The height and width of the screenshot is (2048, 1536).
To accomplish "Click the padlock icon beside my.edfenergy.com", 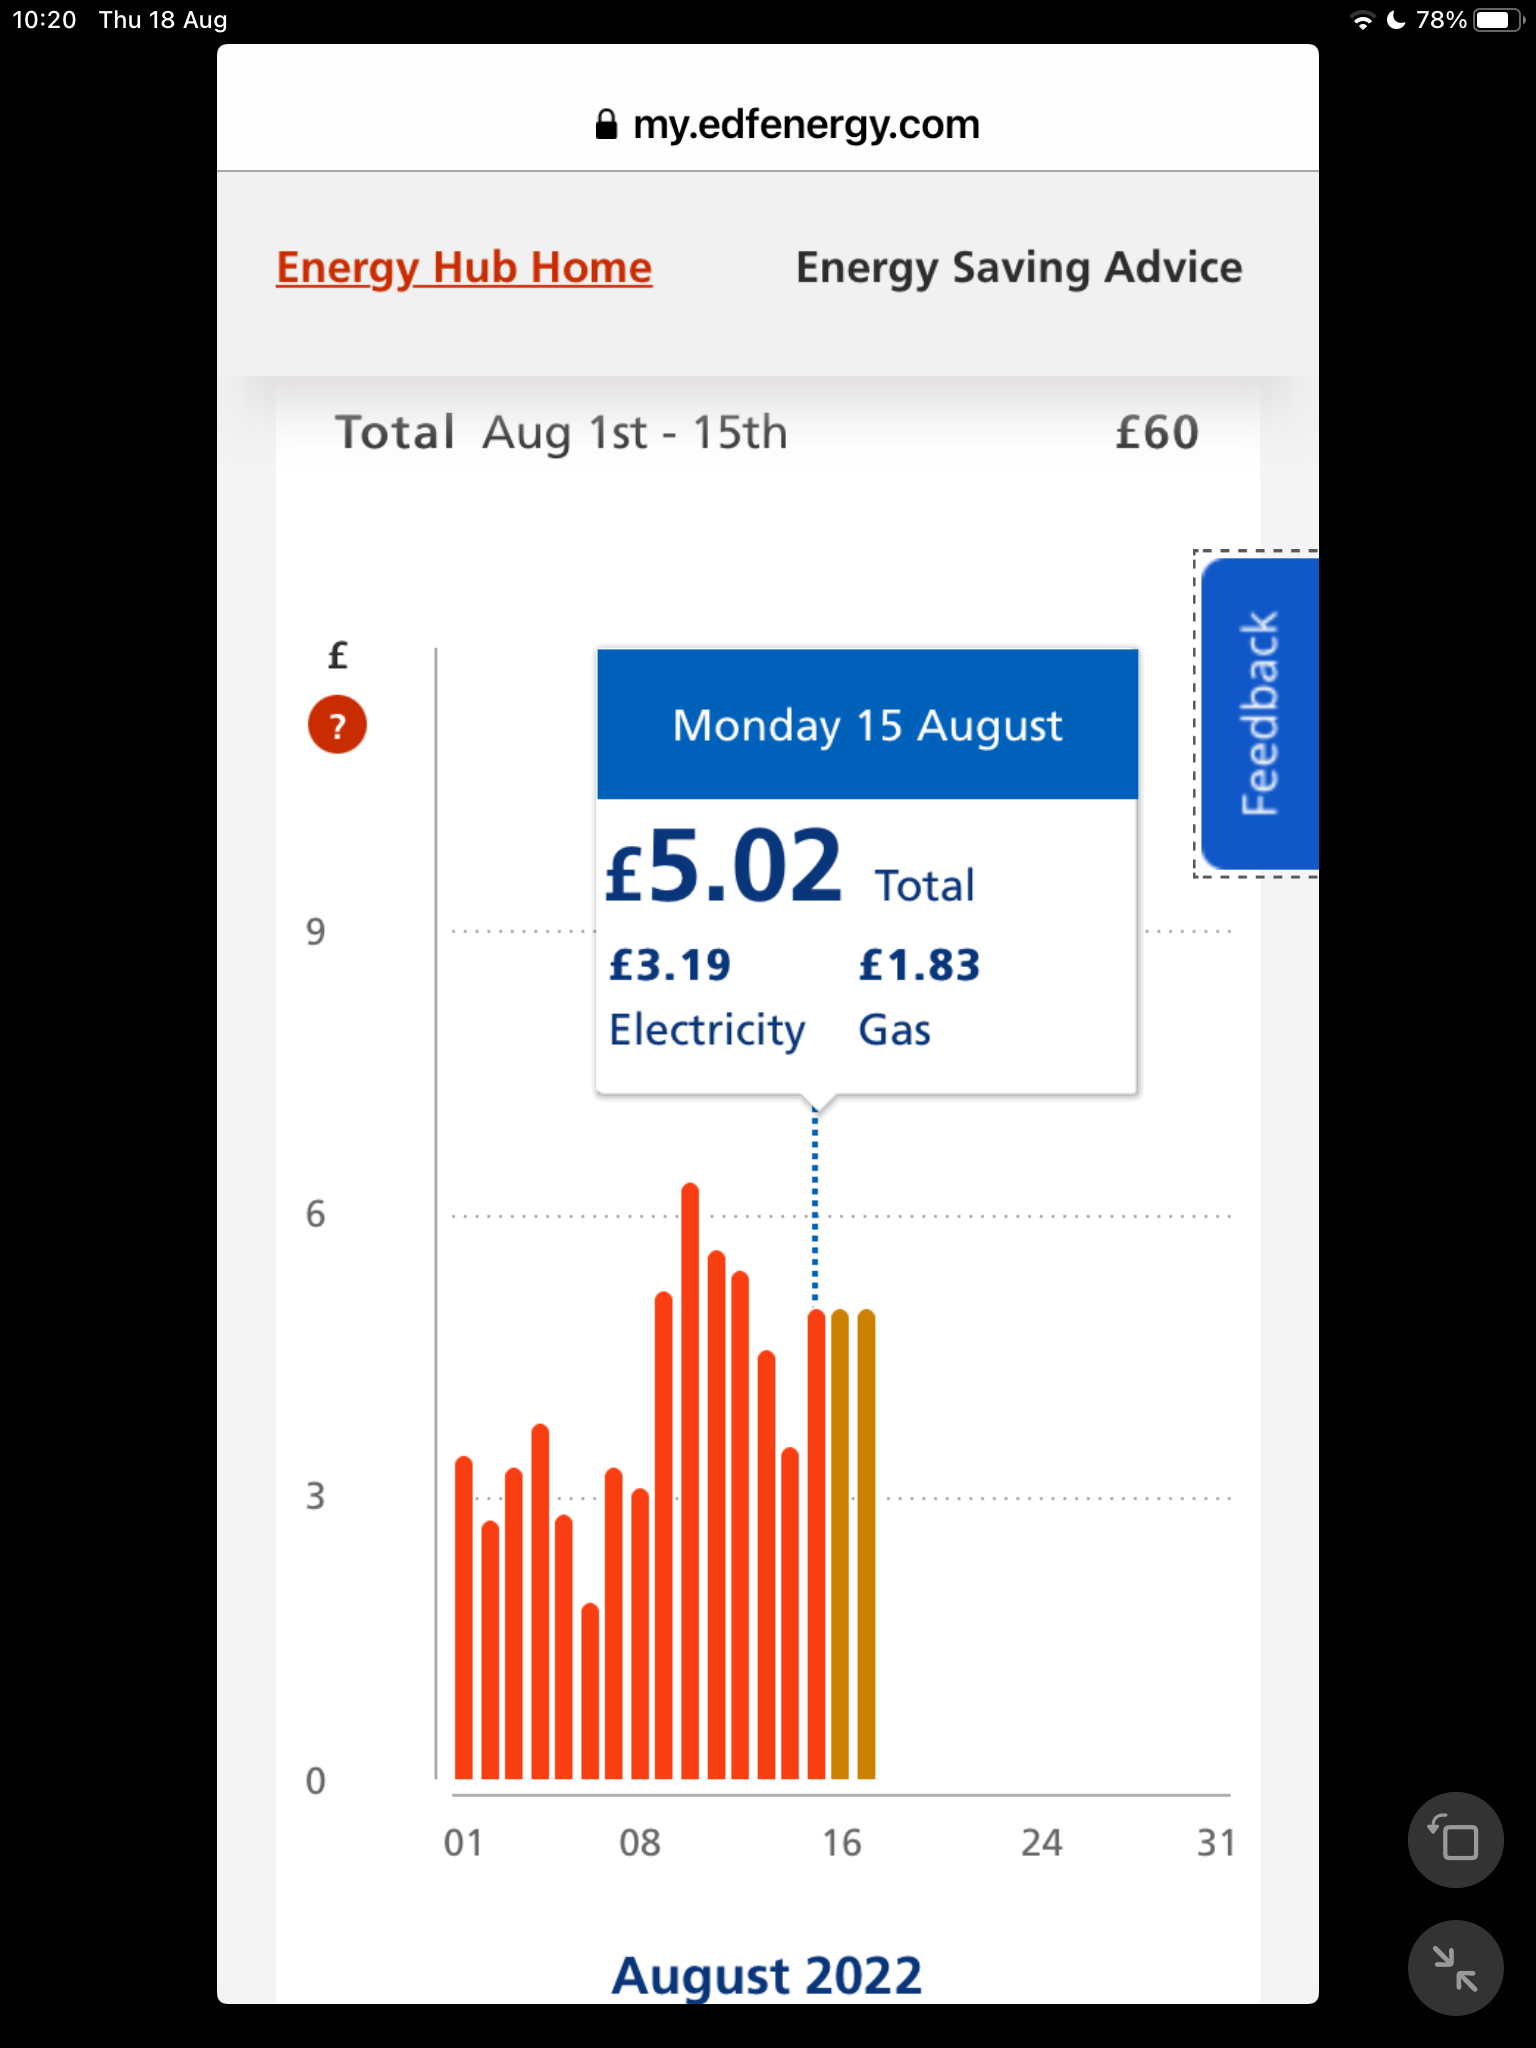I will pyautogui.click(x=606, y=124).
